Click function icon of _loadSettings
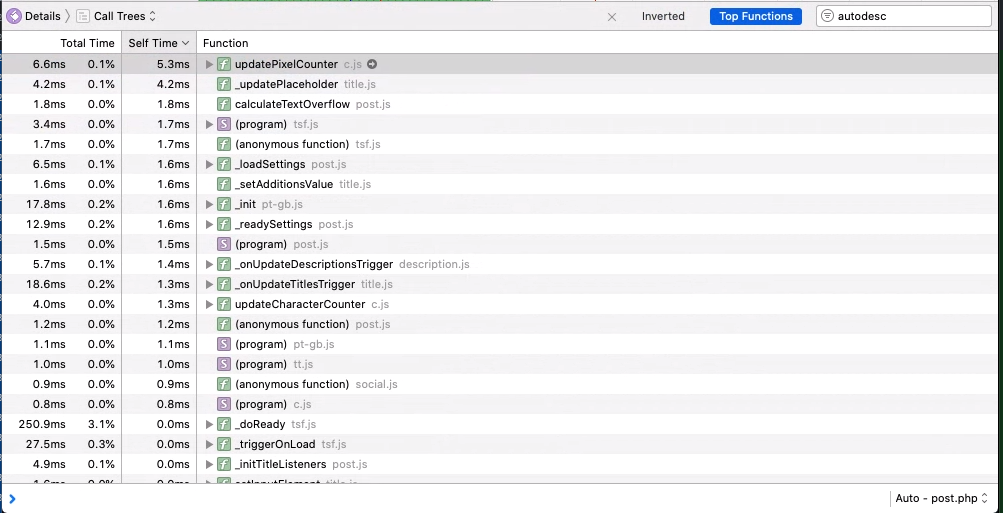The height and width of the screenshot is (513, 1003). pos(223,164)
